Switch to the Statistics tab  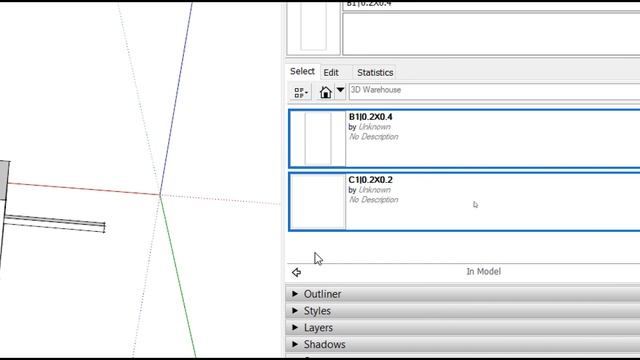tap(375, 73)
